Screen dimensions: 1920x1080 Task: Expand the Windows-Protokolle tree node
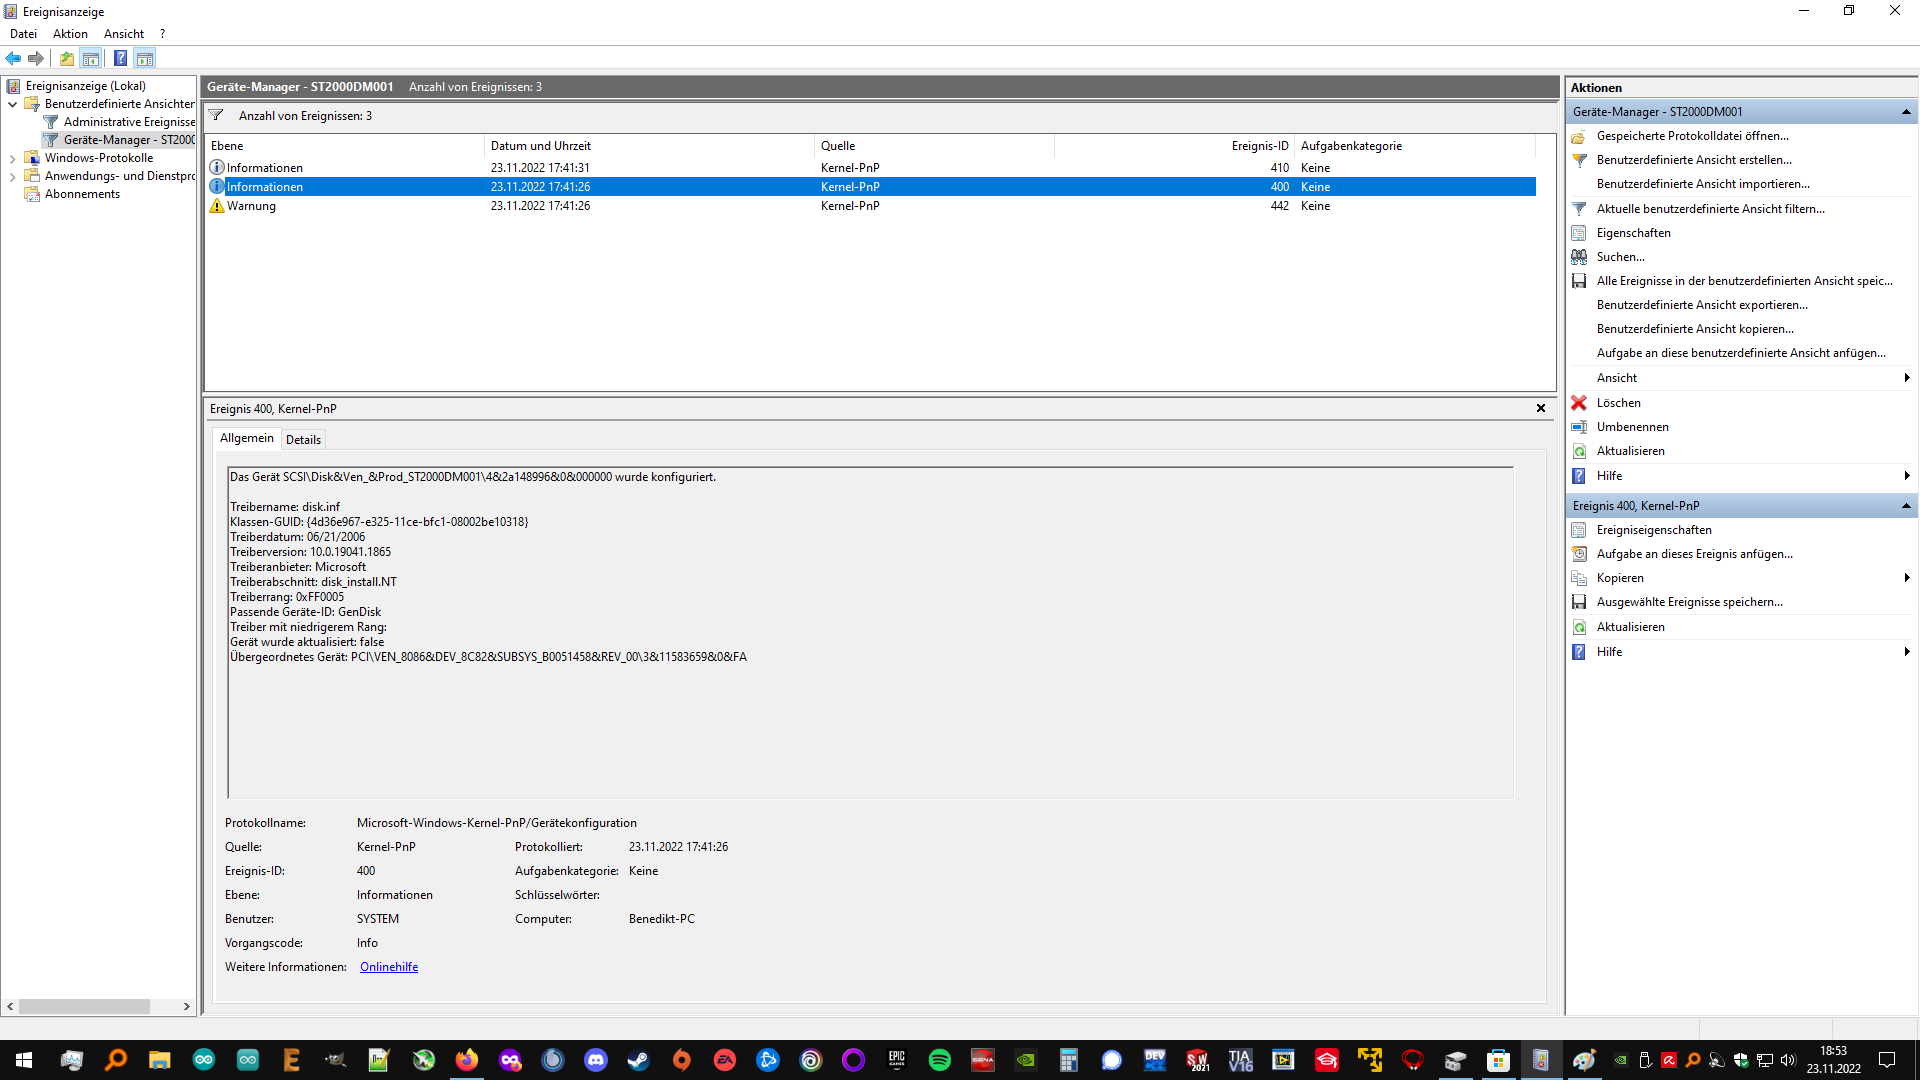point(12,158)
